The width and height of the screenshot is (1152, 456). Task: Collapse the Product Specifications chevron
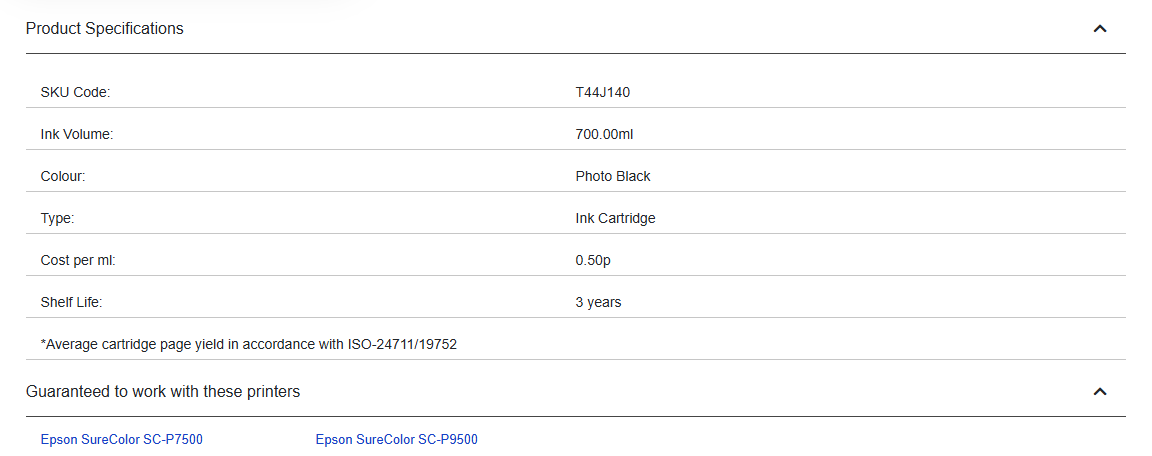(1100, 29)
